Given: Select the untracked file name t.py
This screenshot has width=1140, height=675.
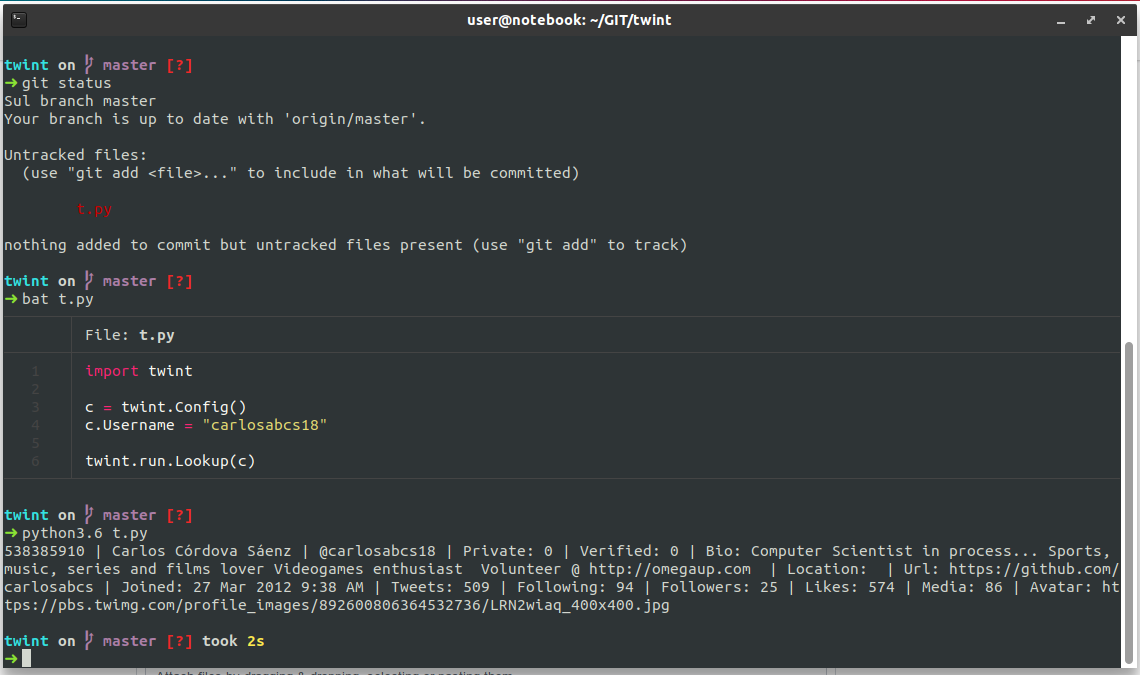Looking at the screenshot, I should [94, 208].
